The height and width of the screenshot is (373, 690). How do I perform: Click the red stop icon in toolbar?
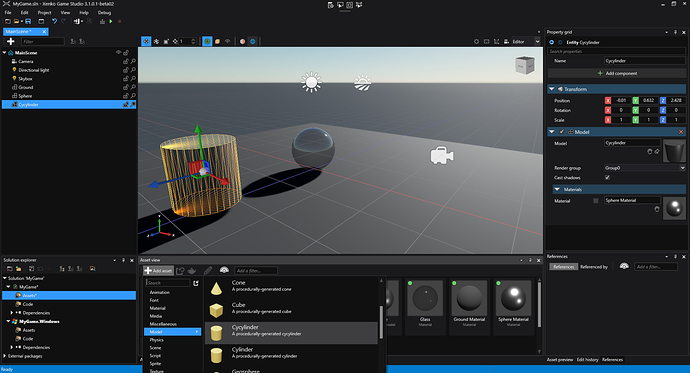pos(119,21)
